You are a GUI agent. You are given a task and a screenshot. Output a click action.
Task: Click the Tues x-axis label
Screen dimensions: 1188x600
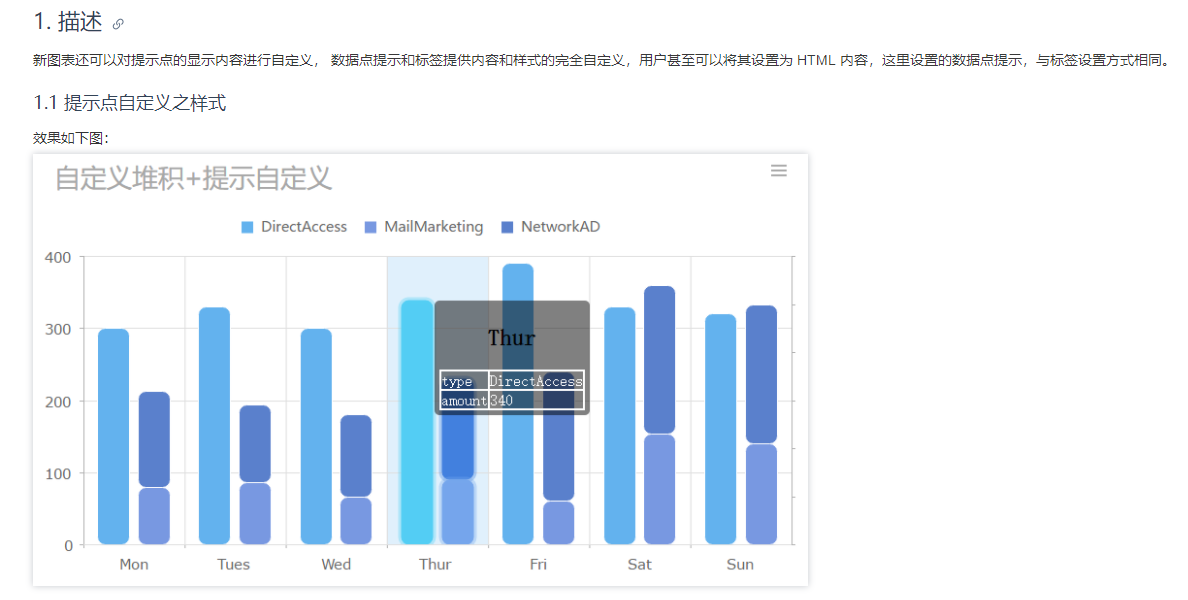tap(233, 564)
